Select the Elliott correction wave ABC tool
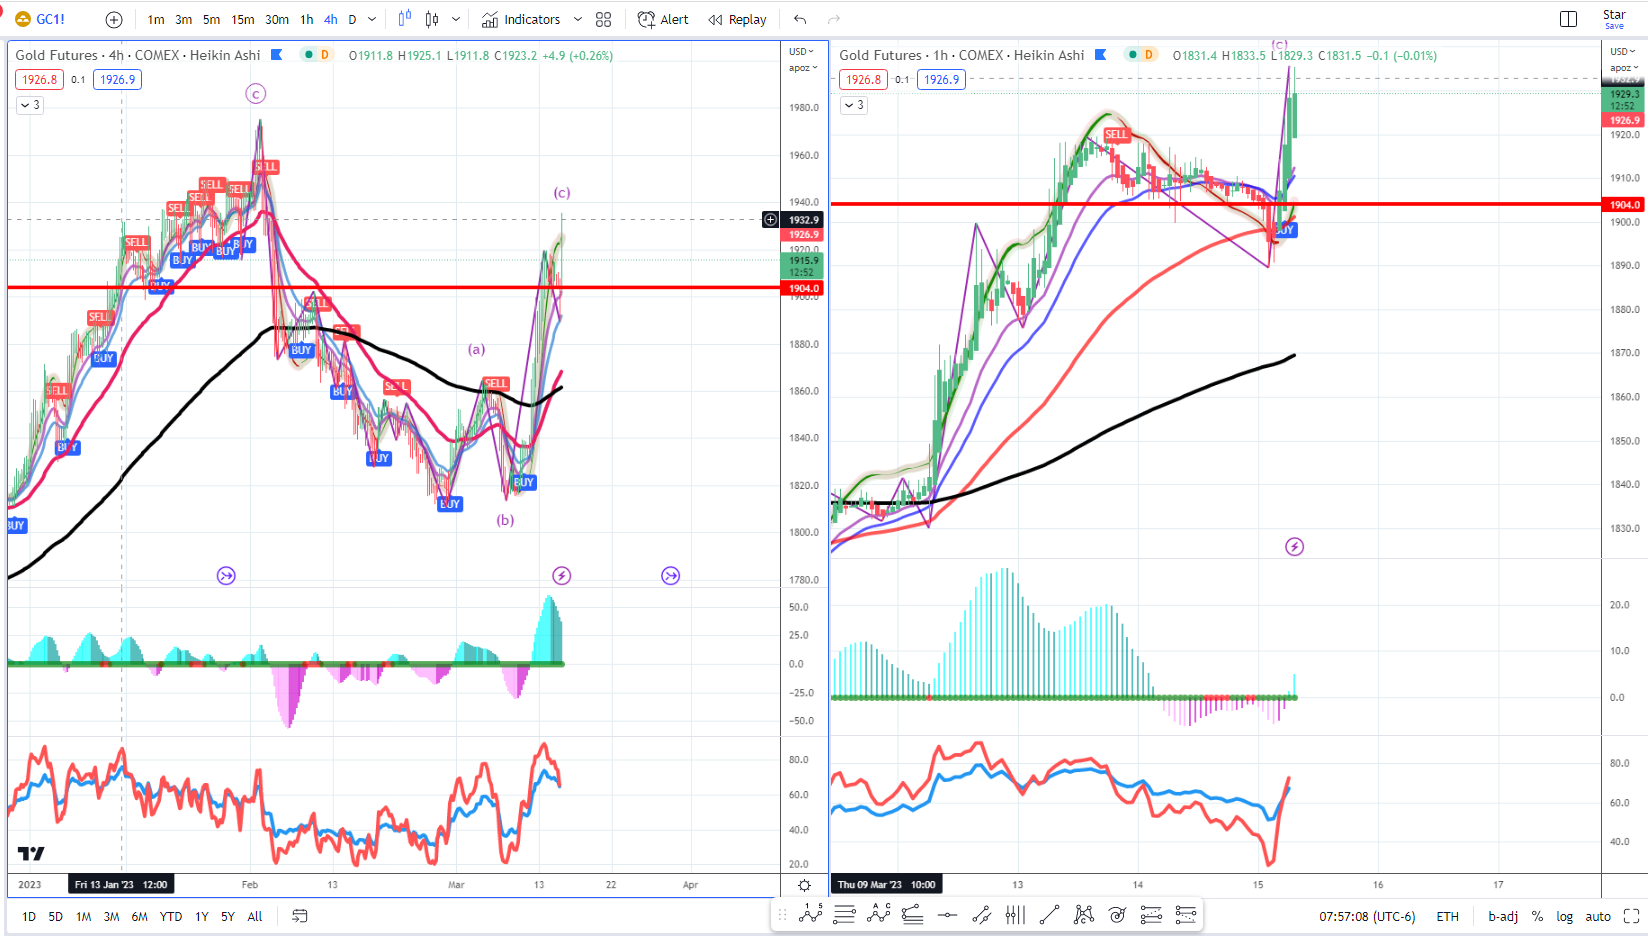Viewport: 1648px width, 936px height. click(879, 915)
